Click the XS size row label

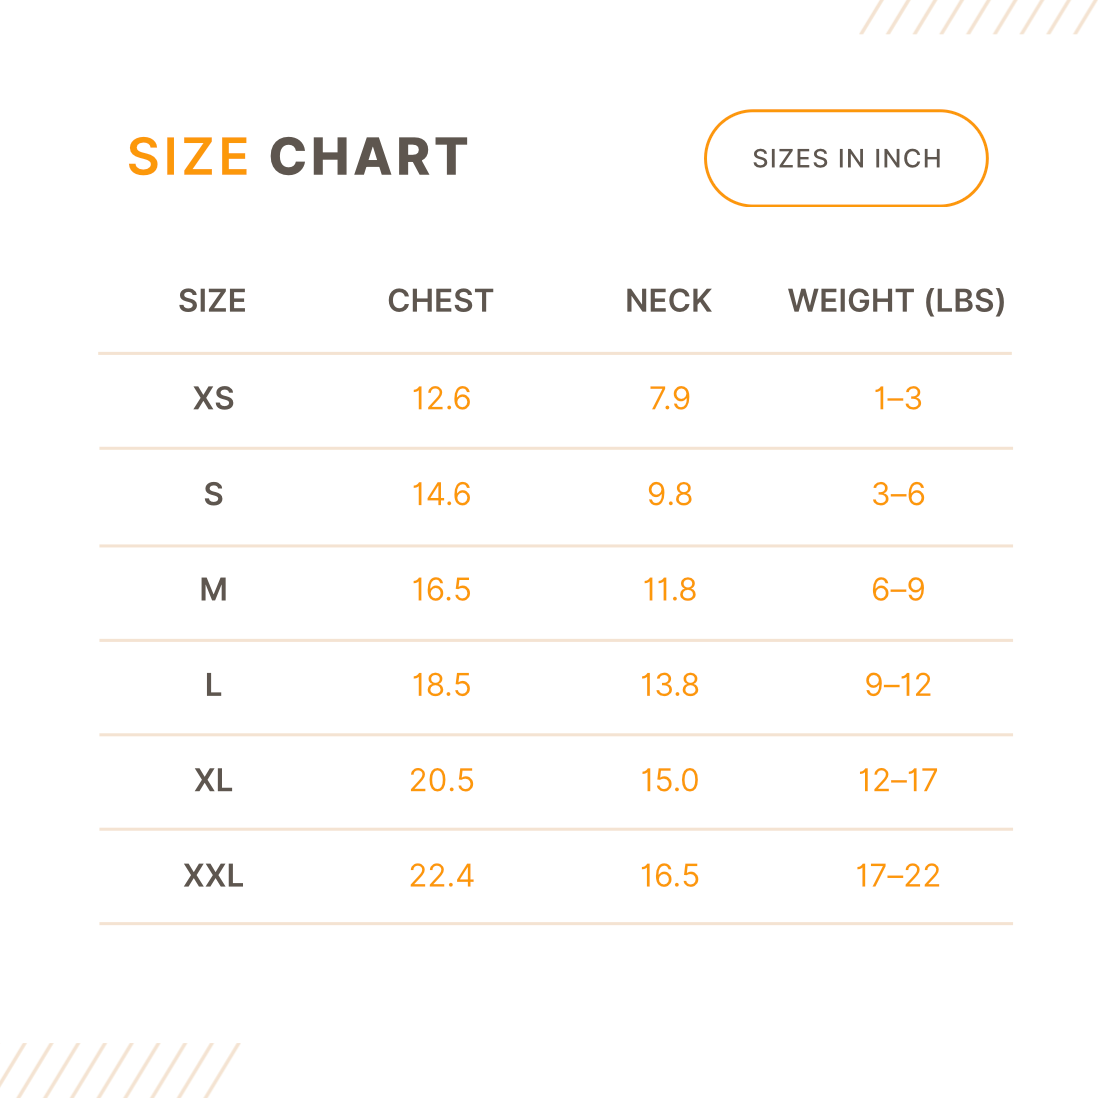pos(213,399)
